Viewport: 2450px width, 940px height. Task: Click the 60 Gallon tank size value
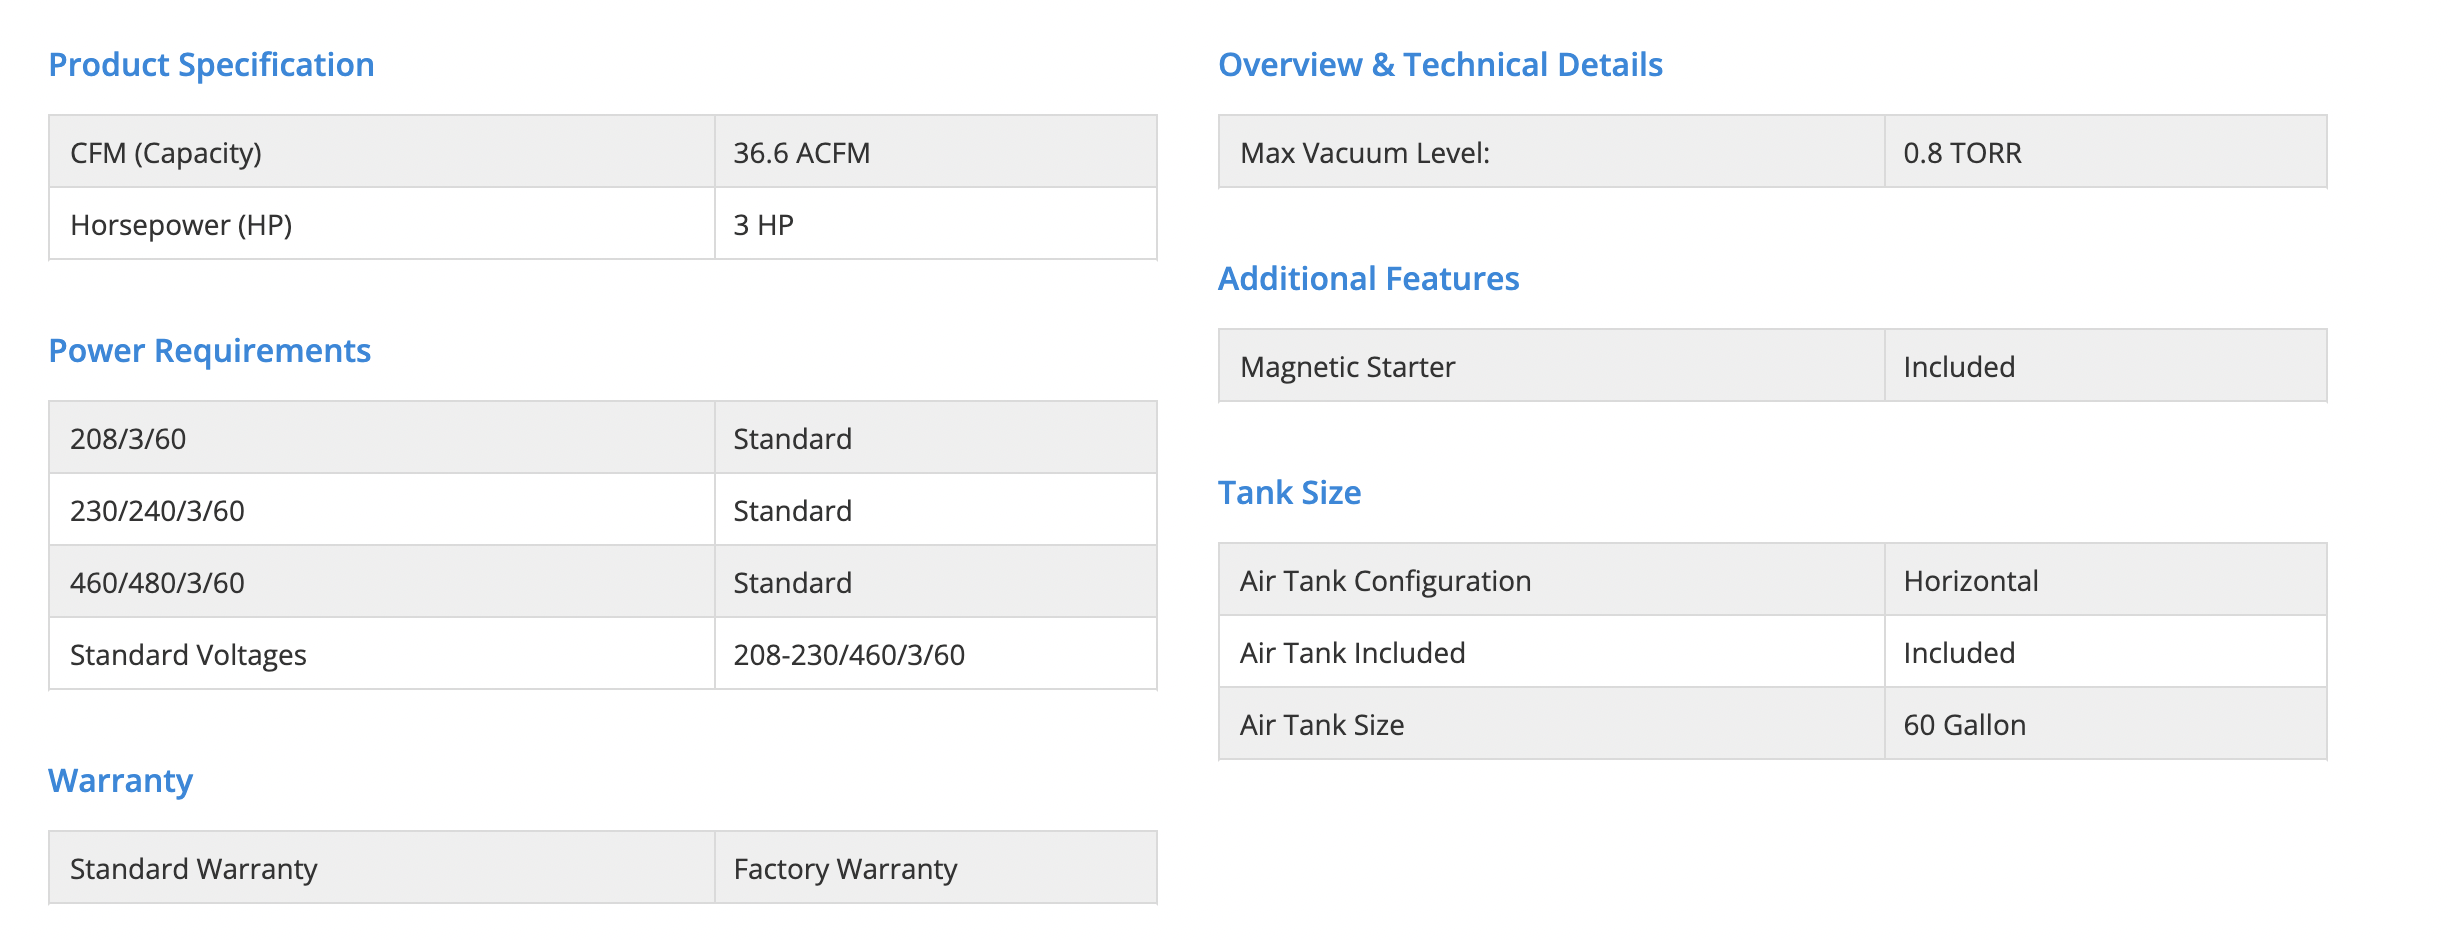pyautogui.click(x=1964, y=725)
